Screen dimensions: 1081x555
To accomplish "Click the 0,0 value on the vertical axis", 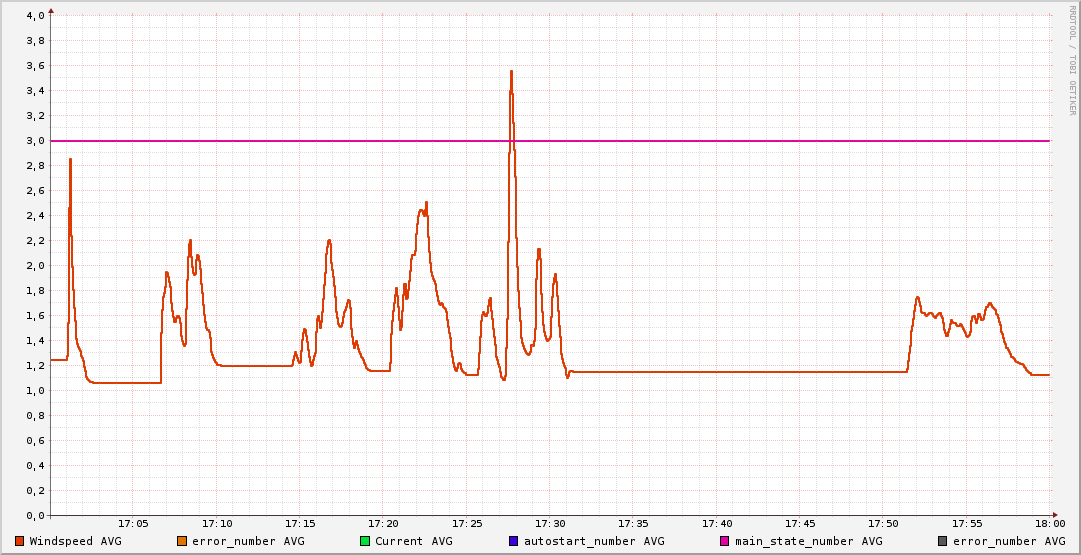I will point(34,516).
